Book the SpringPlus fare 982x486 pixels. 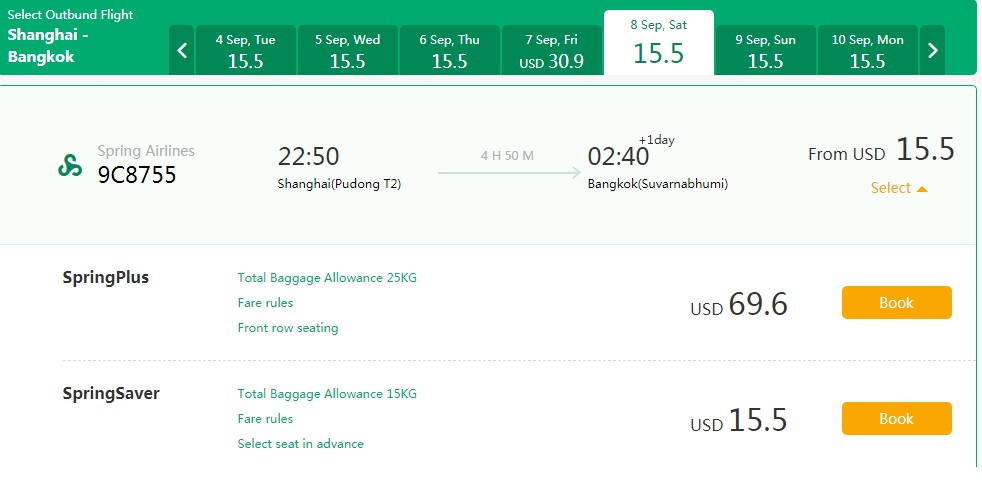point(897,302)
